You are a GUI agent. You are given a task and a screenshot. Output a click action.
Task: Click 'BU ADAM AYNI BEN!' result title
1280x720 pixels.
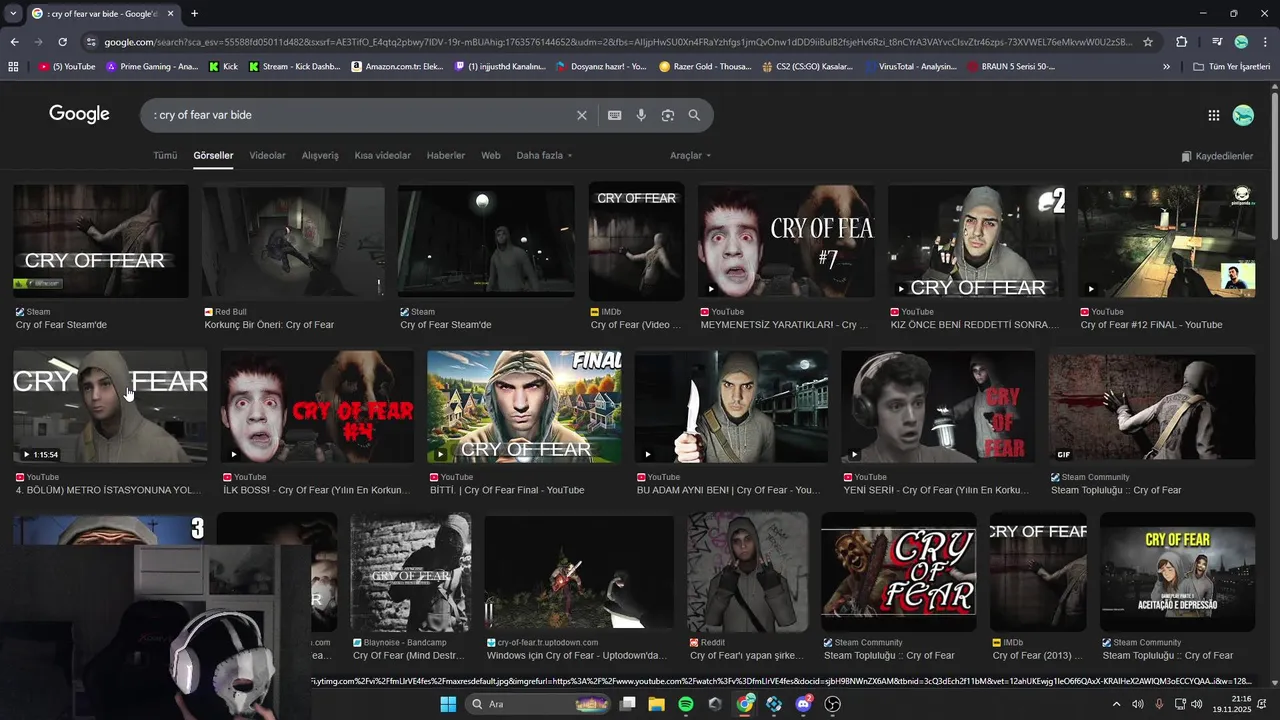tap(728, 490)
